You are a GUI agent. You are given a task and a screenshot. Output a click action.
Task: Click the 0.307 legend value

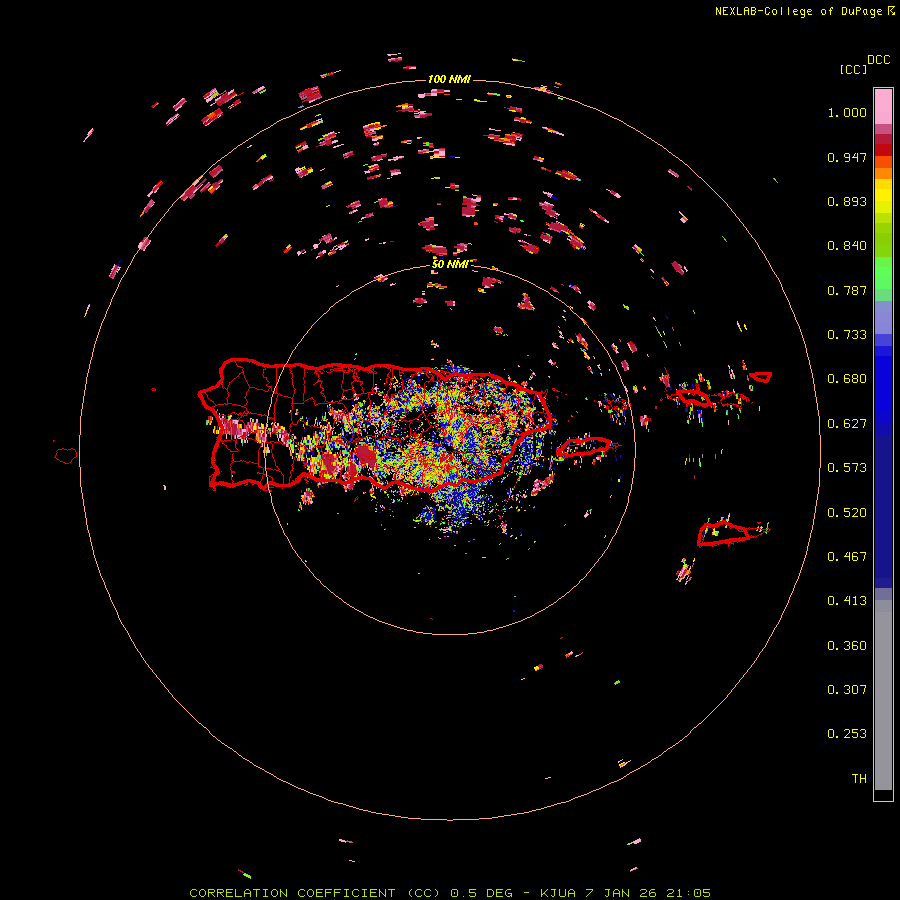[847, 690]
